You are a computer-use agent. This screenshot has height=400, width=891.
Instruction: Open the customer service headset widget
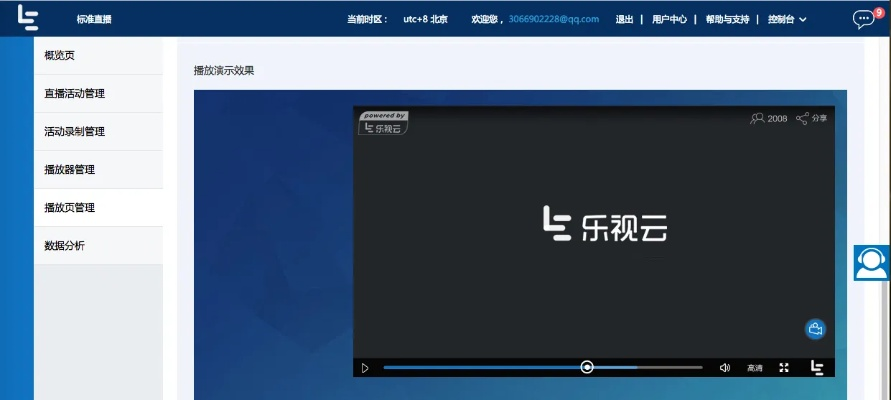[x=871, y=263]
